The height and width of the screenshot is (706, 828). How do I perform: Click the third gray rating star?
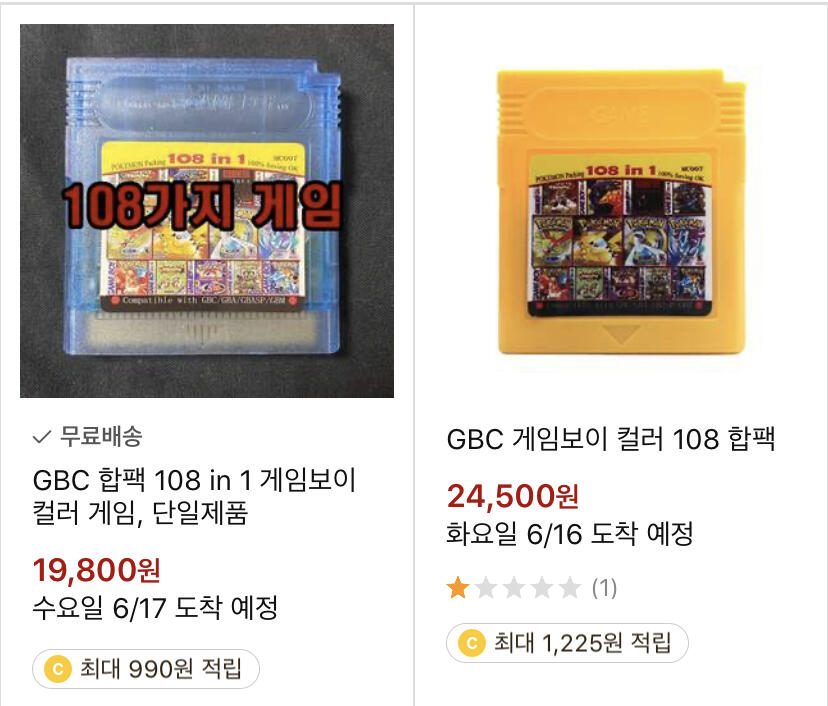tap(514, 588)
